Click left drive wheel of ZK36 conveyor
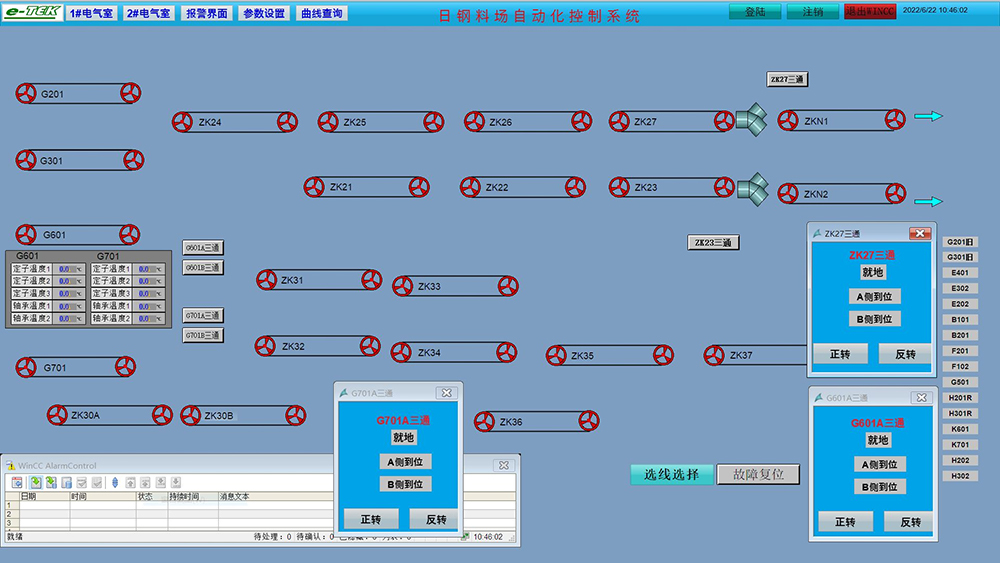The width and height of the screenshot is (1000, 563). pyautogui.click(x=484, y=421)
